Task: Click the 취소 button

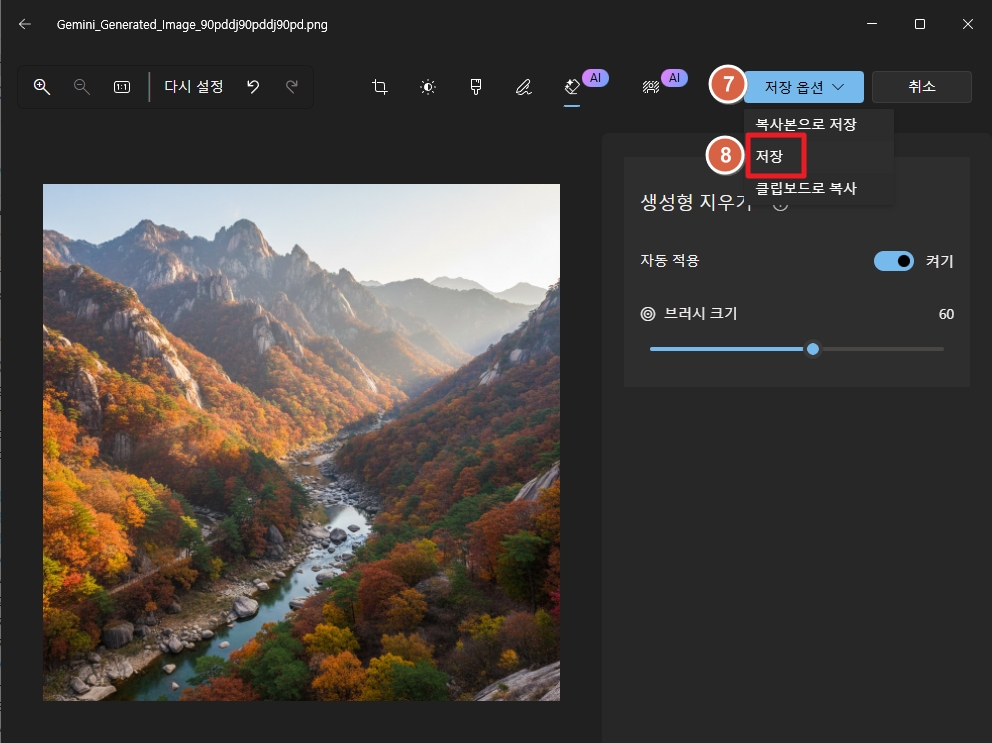Action: [921, 87]
